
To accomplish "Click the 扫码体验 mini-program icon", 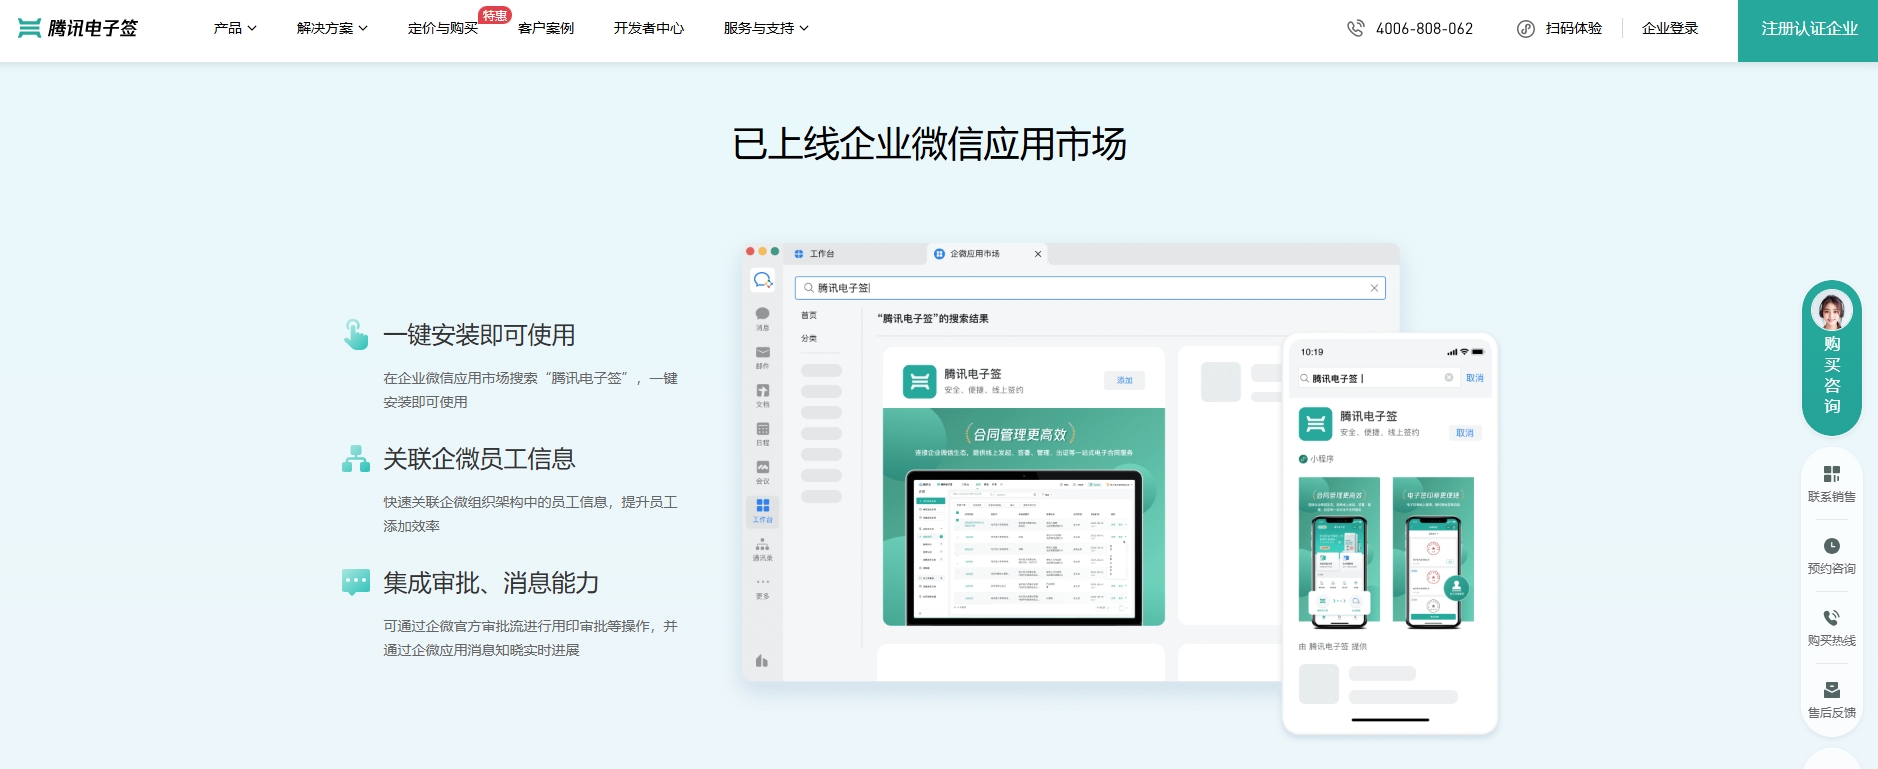I will 1525,28.
